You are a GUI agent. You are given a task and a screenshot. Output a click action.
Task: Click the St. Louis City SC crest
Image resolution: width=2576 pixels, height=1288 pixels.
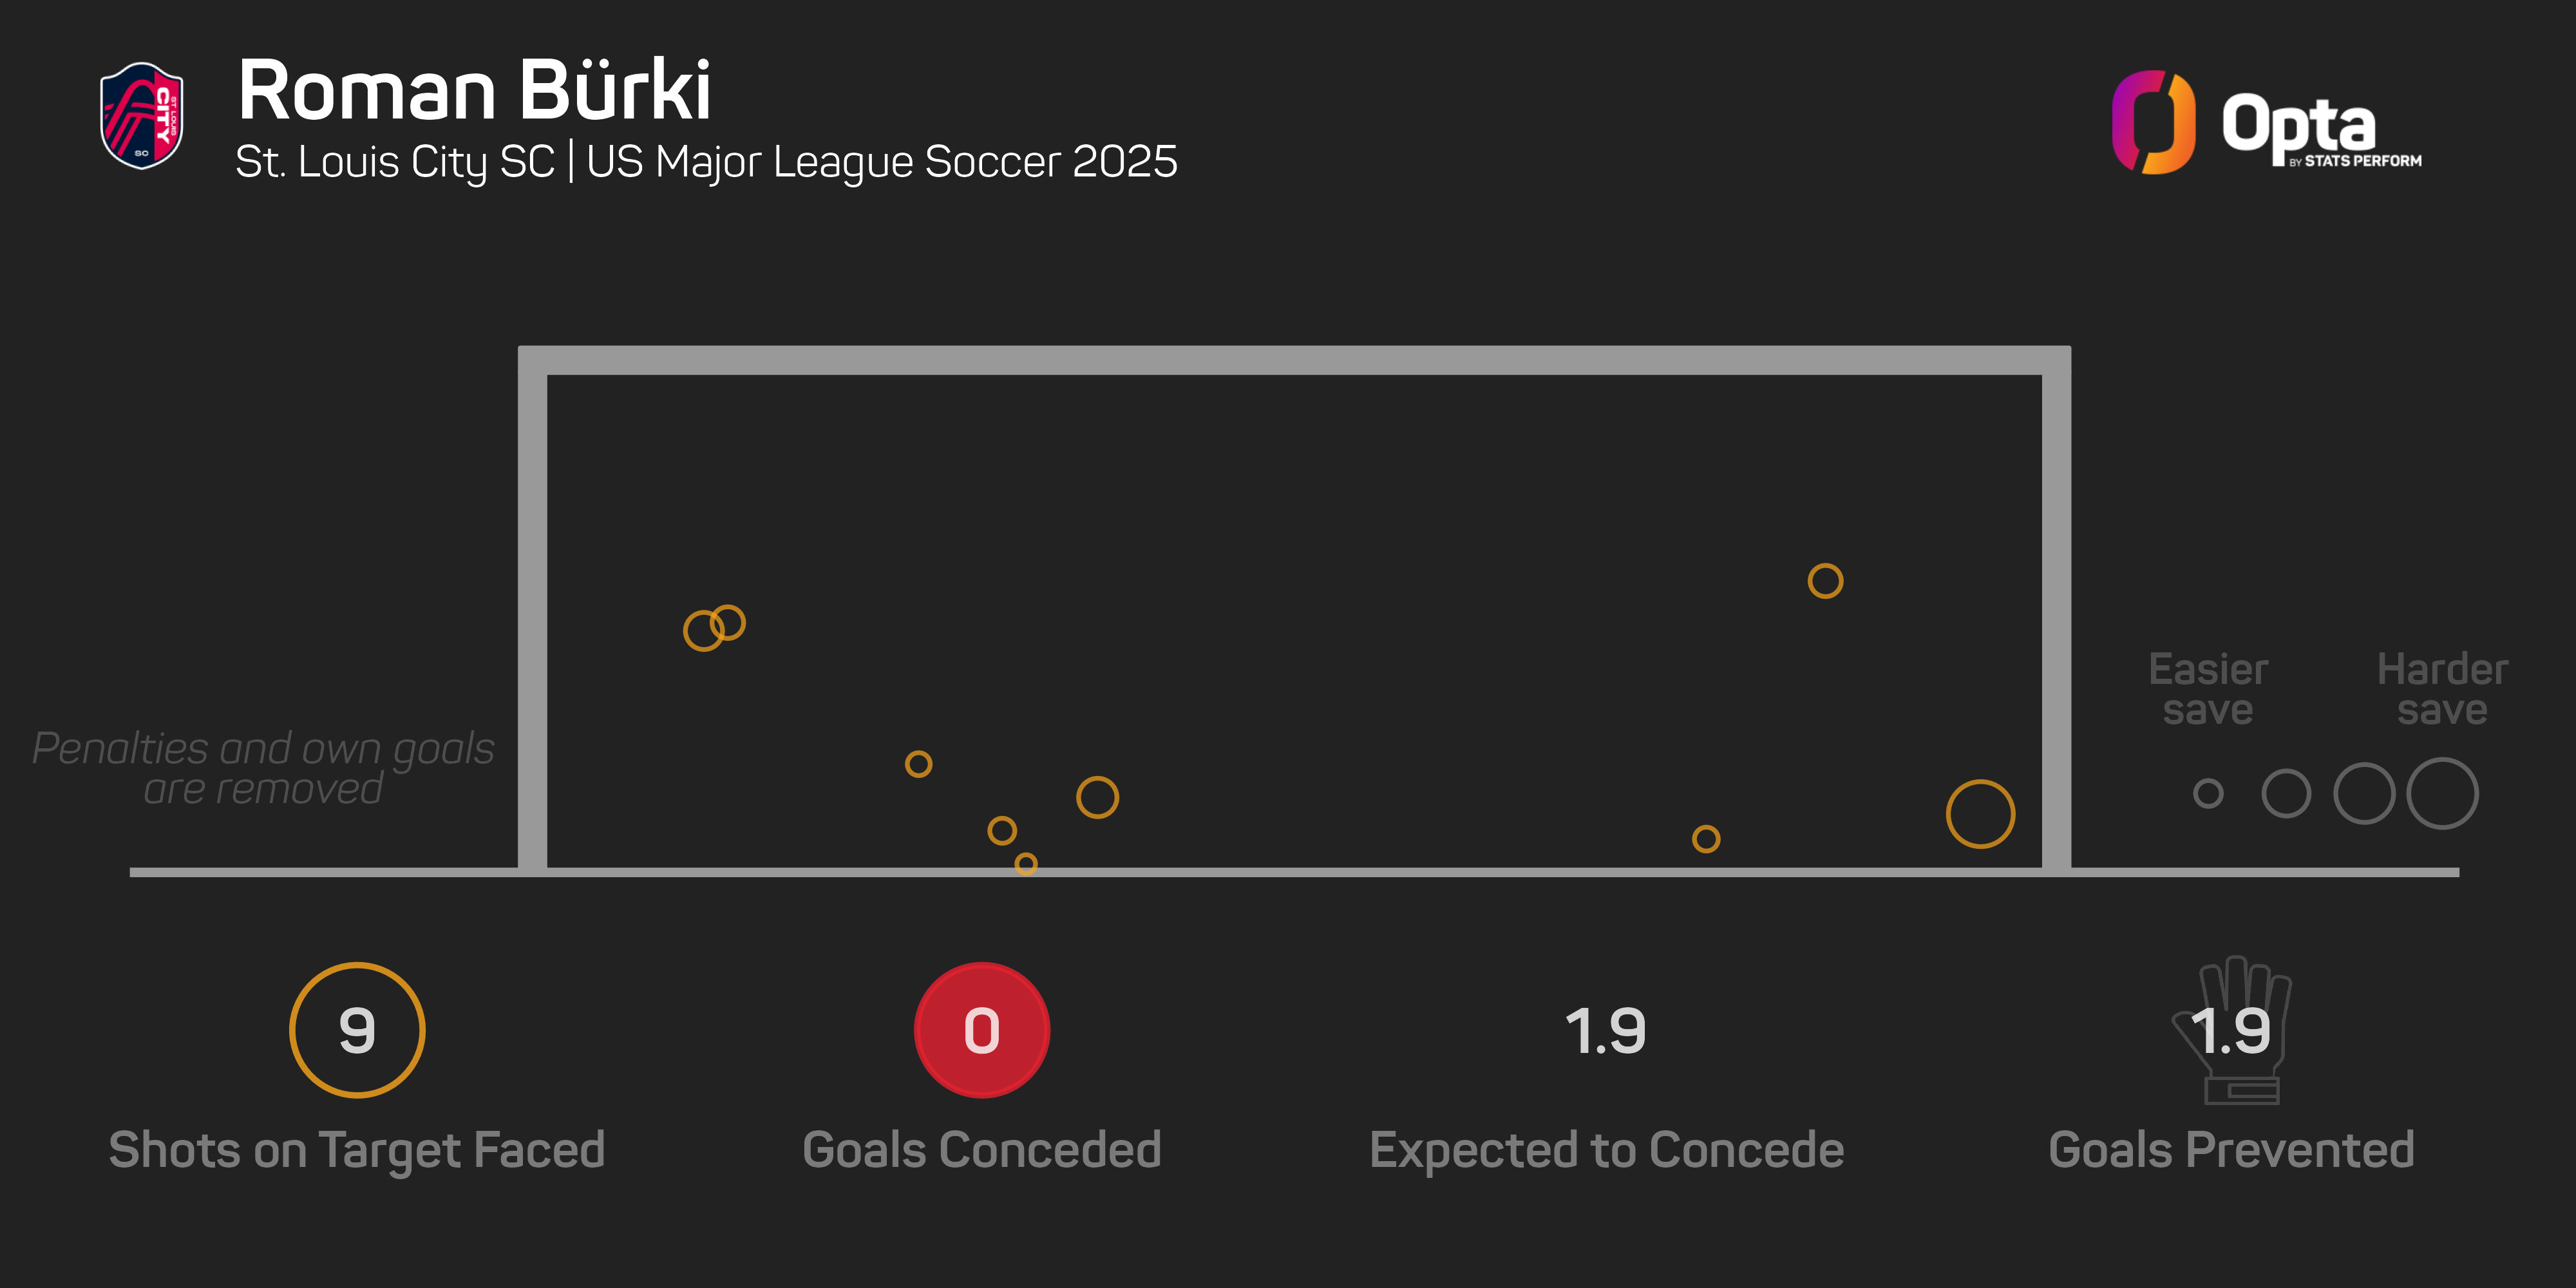tap(141, 116)
